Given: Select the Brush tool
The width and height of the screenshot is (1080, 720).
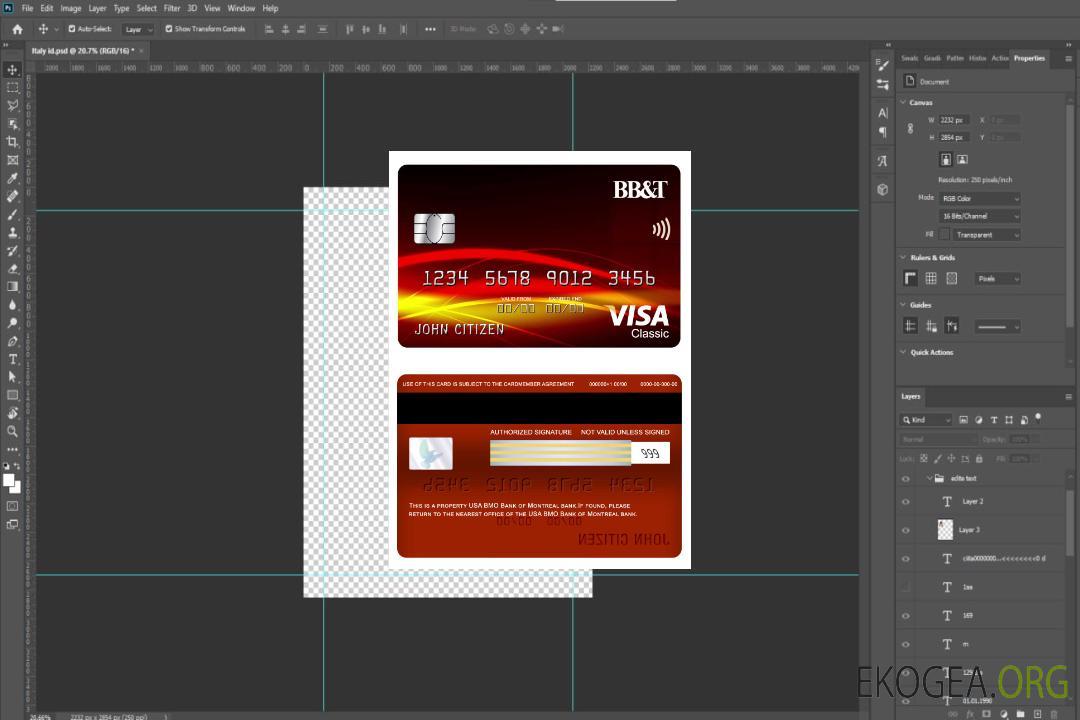Looking at the screenshot, I should click(x=12, y=214).
